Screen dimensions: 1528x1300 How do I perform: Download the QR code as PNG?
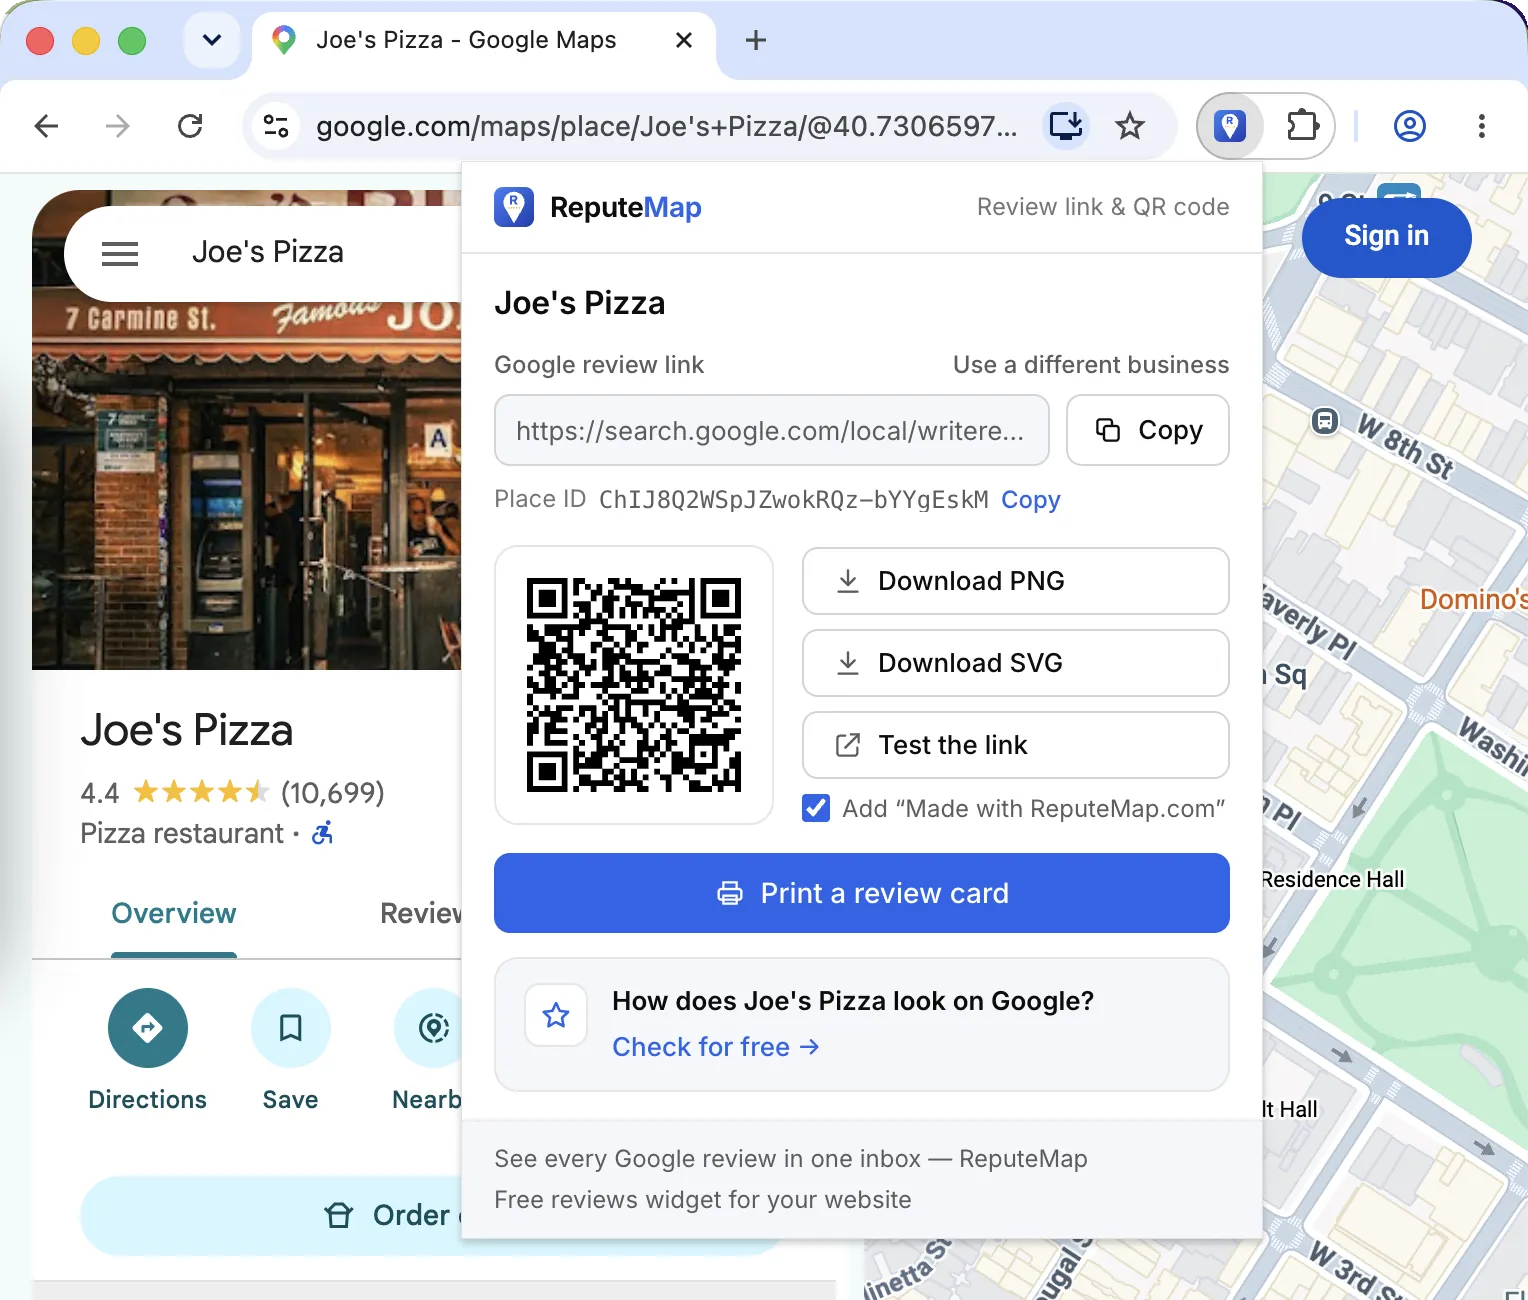coord(1016,581)
